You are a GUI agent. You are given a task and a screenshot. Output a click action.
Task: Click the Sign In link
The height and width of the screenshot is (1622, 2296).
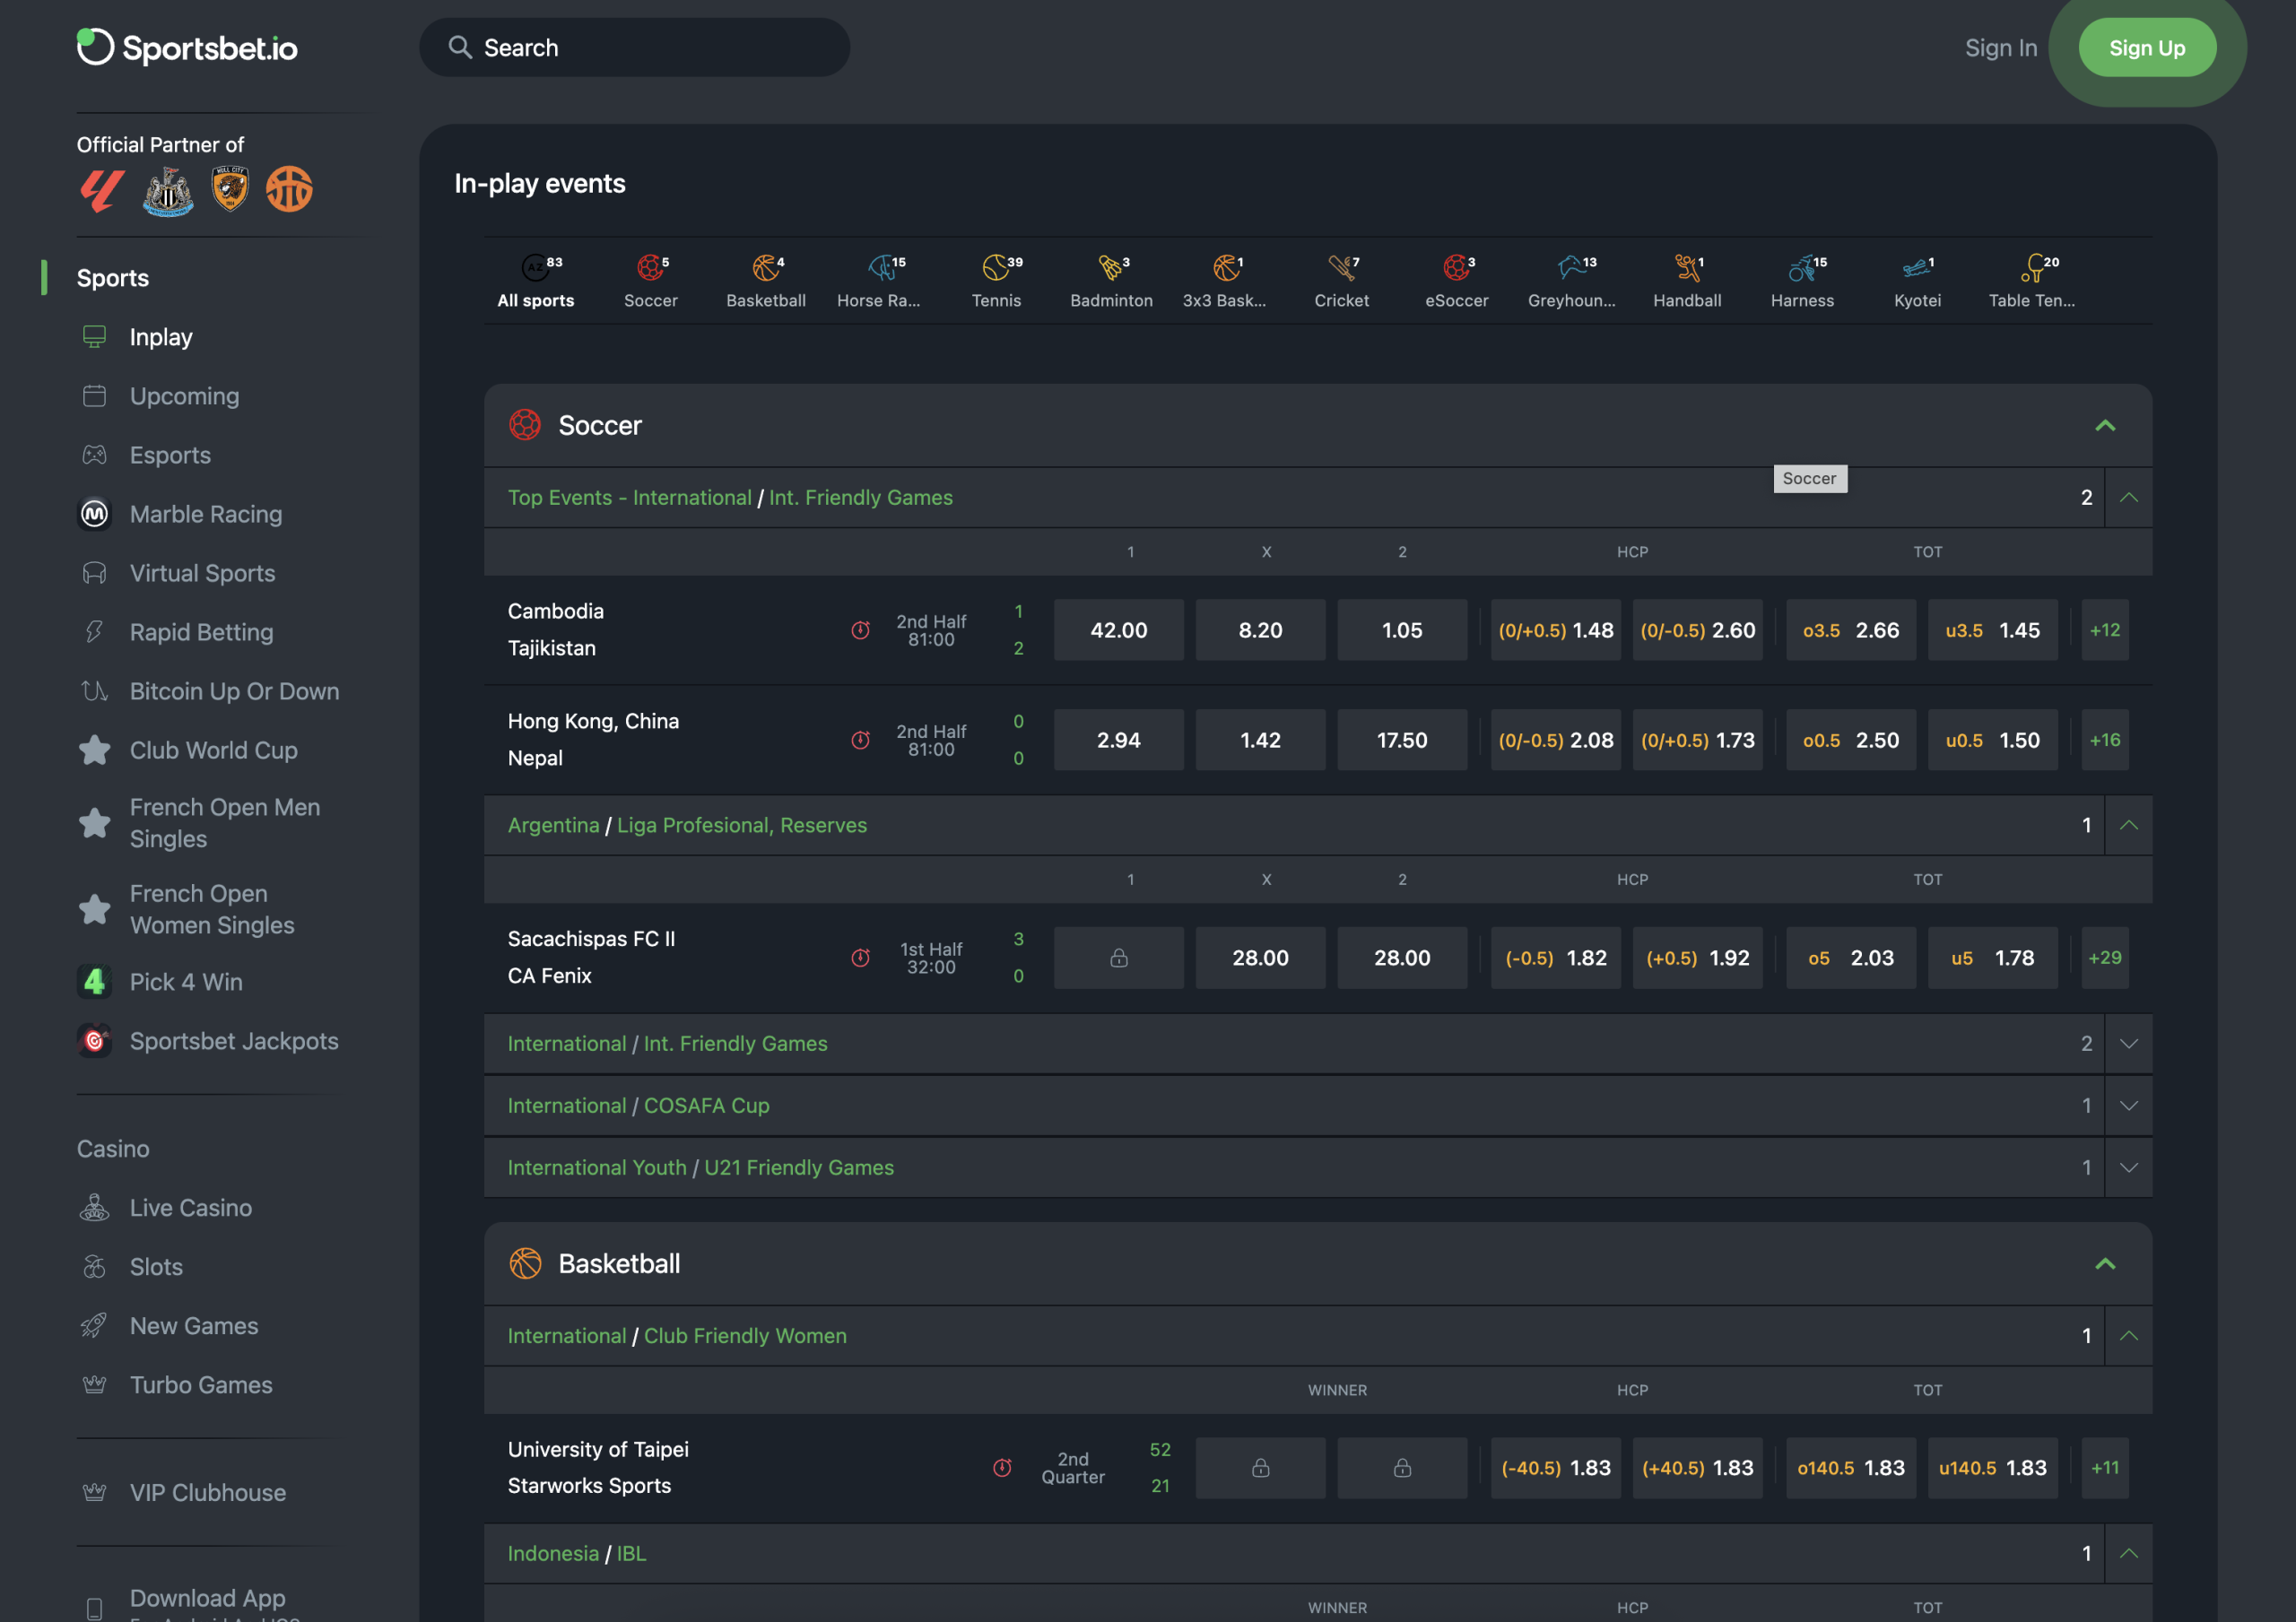[2000, 48]
